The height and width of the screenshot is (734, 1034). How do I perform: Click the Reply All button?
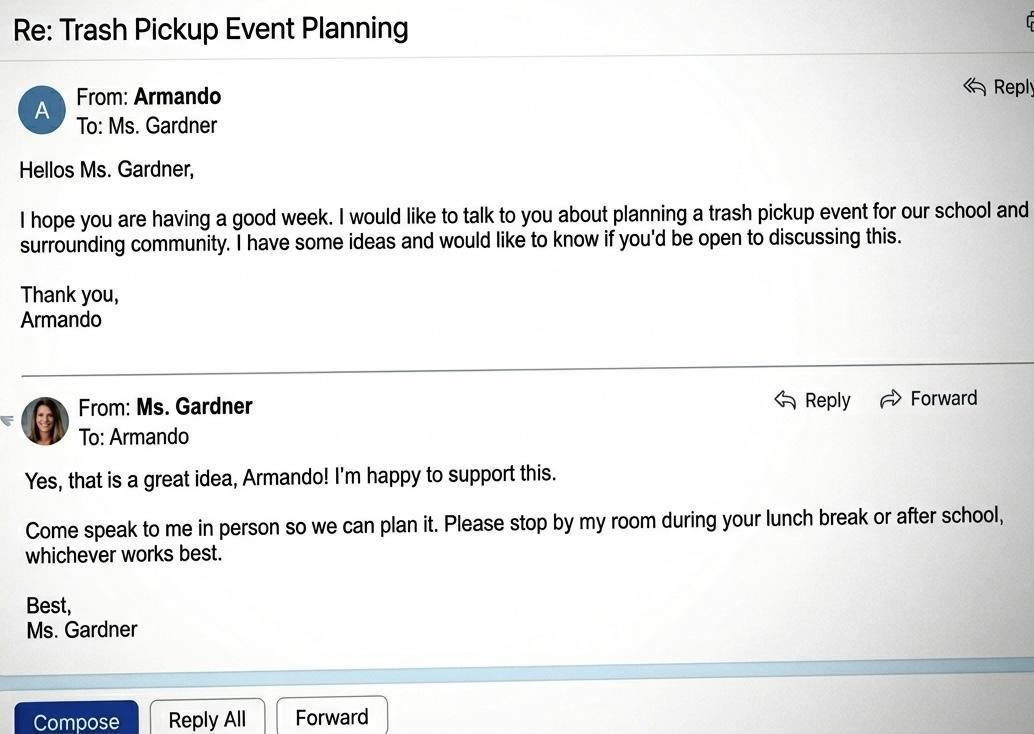[207, 719]
